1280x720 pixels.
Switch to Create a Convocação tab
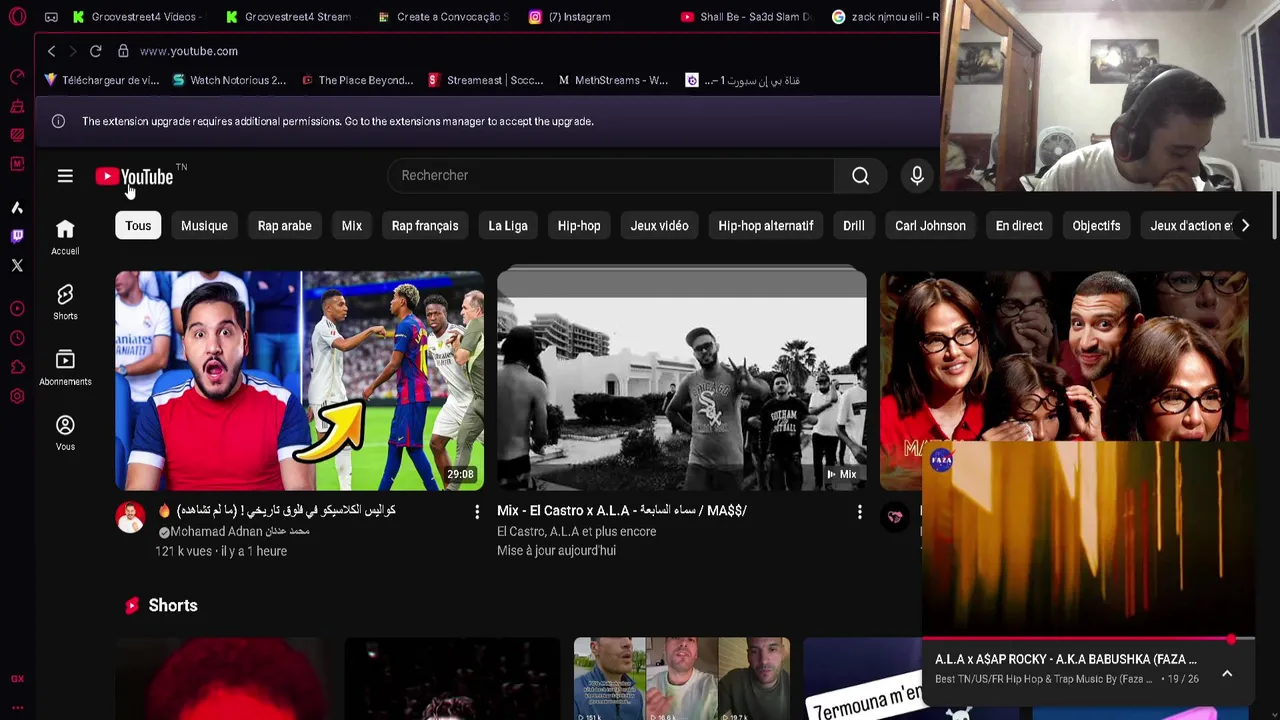(x=444, y=17)
